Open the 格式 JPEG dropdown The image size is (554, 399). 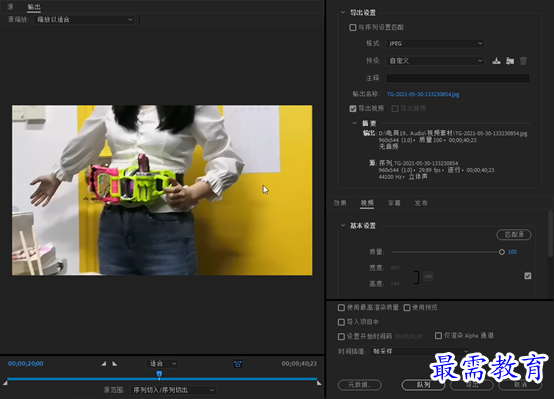click(435, 43)
